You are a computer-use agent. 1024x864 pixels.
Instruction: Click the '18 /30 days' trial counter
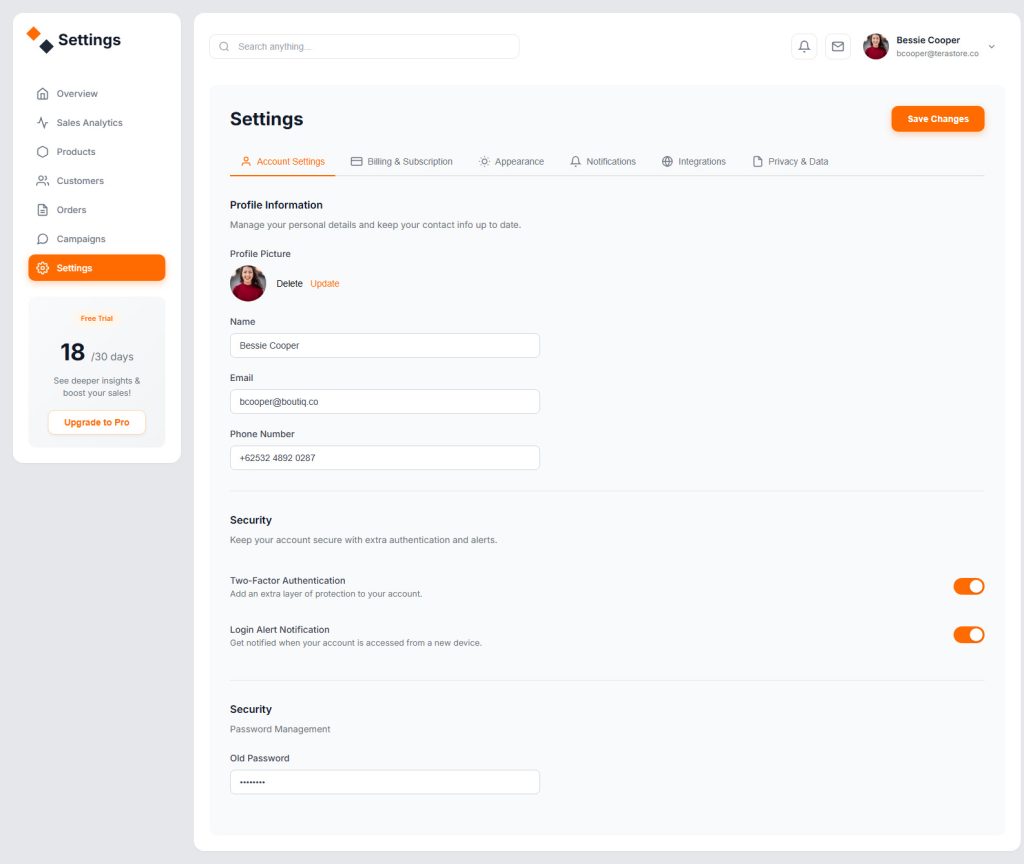[97, 353]
